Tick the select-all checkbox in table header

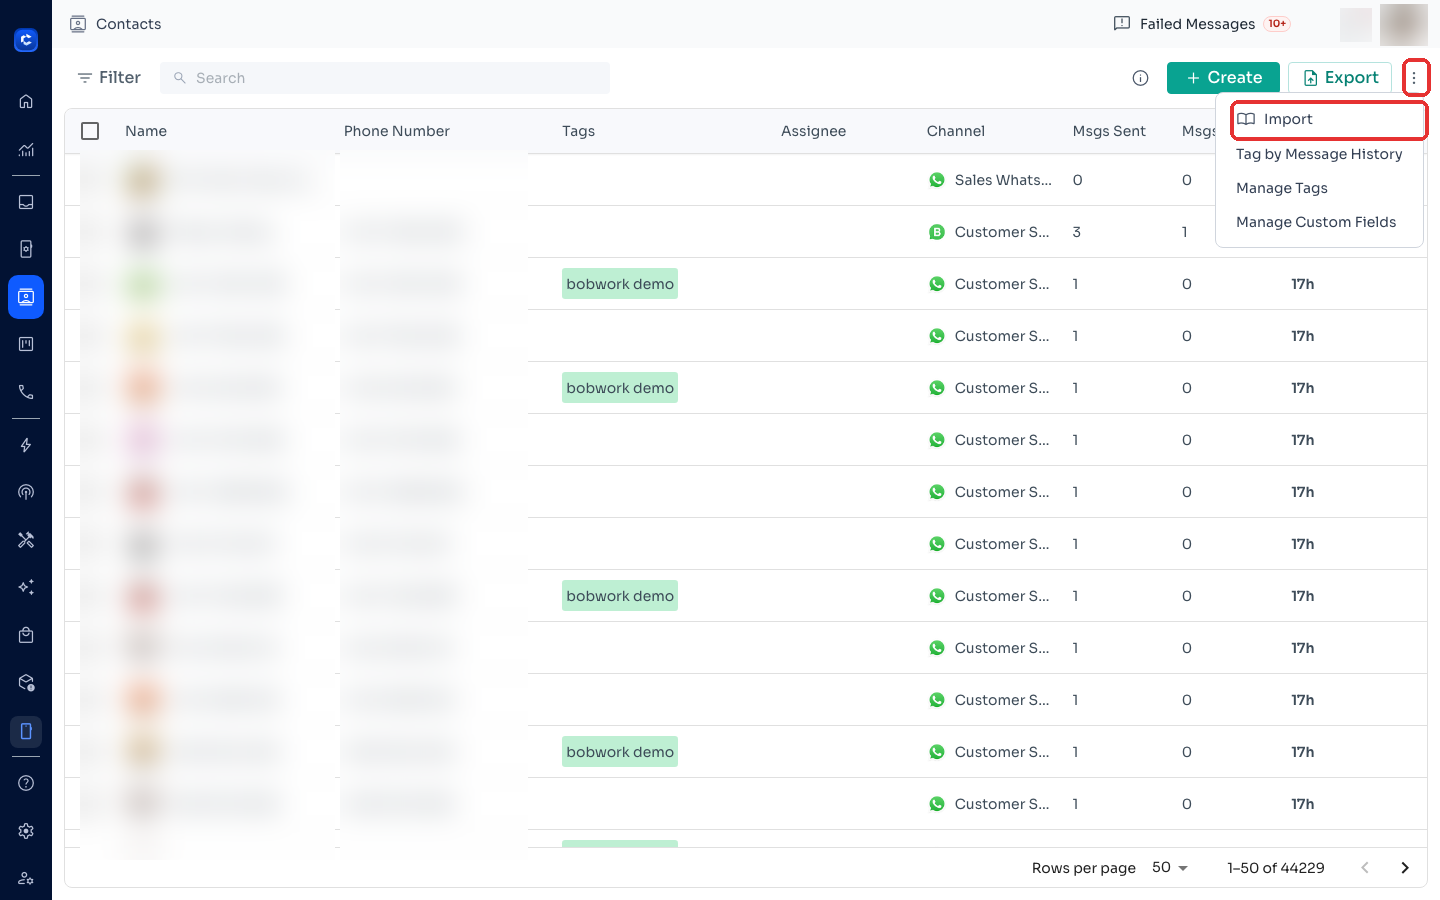click(x=90, y=131)
